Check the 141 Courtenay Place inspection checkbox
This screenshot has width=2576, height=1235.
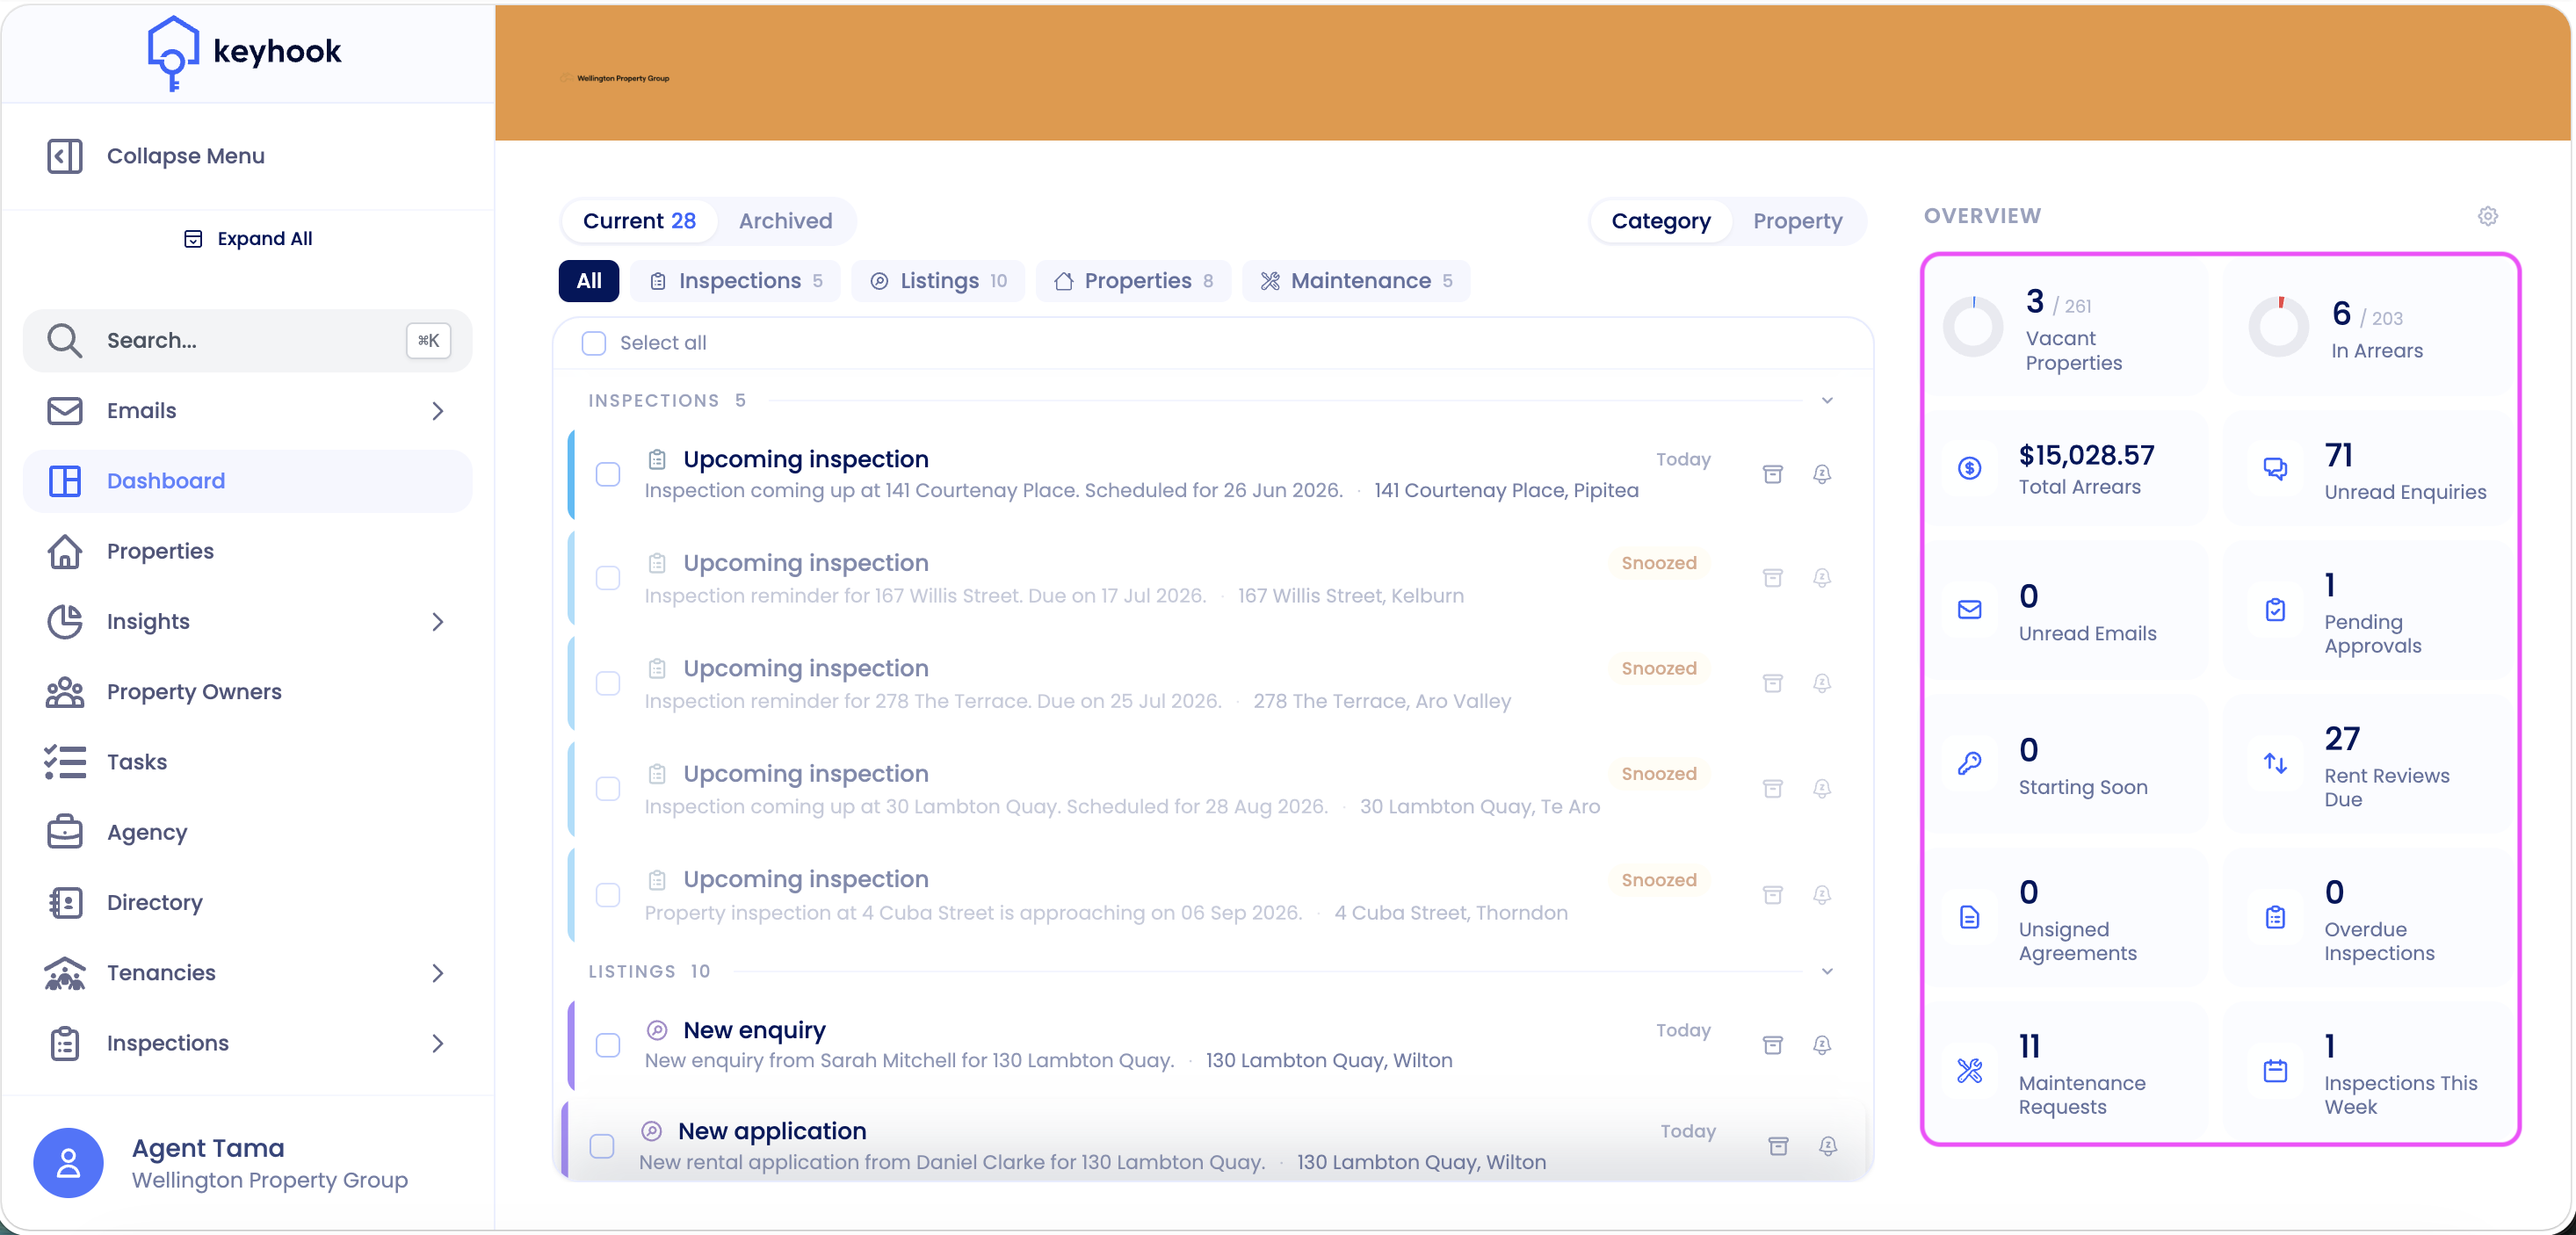point(608,474)
